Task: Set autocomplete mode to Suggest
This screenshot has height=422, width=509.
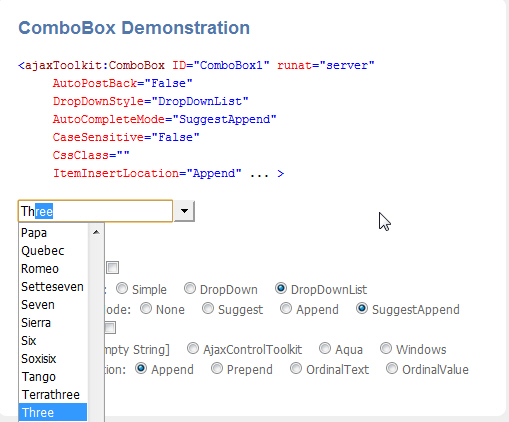Action: pyautogui.click(x=208, y=308)
